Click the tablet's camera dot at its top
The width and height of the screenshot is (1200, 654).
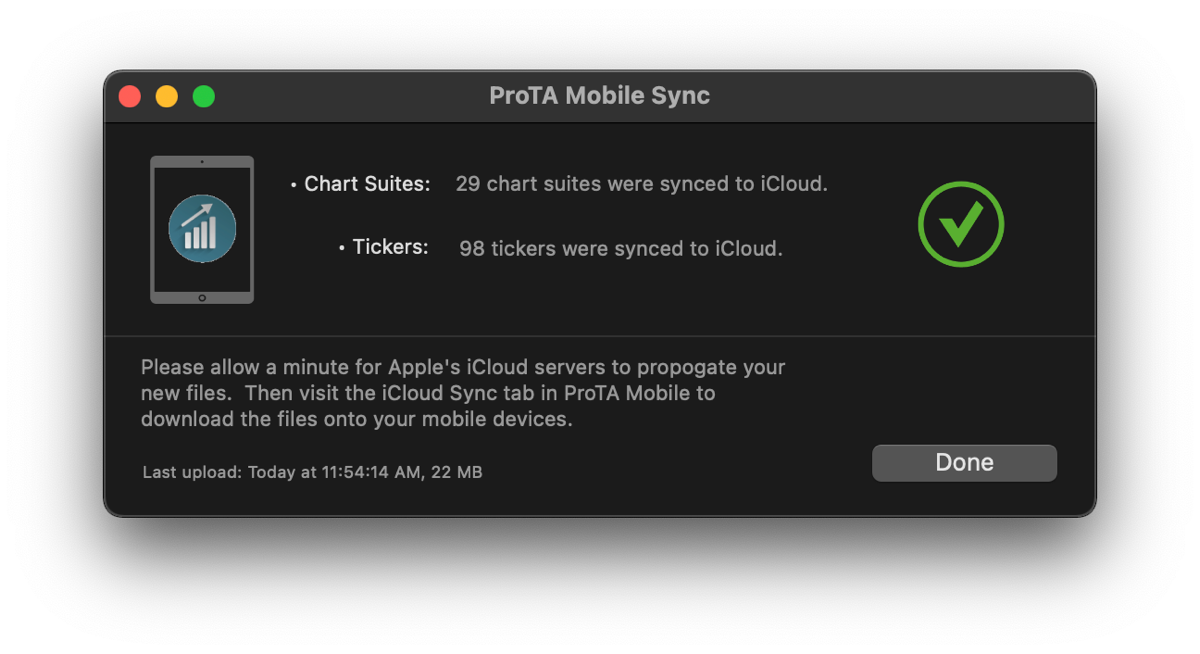coord(202,162)
